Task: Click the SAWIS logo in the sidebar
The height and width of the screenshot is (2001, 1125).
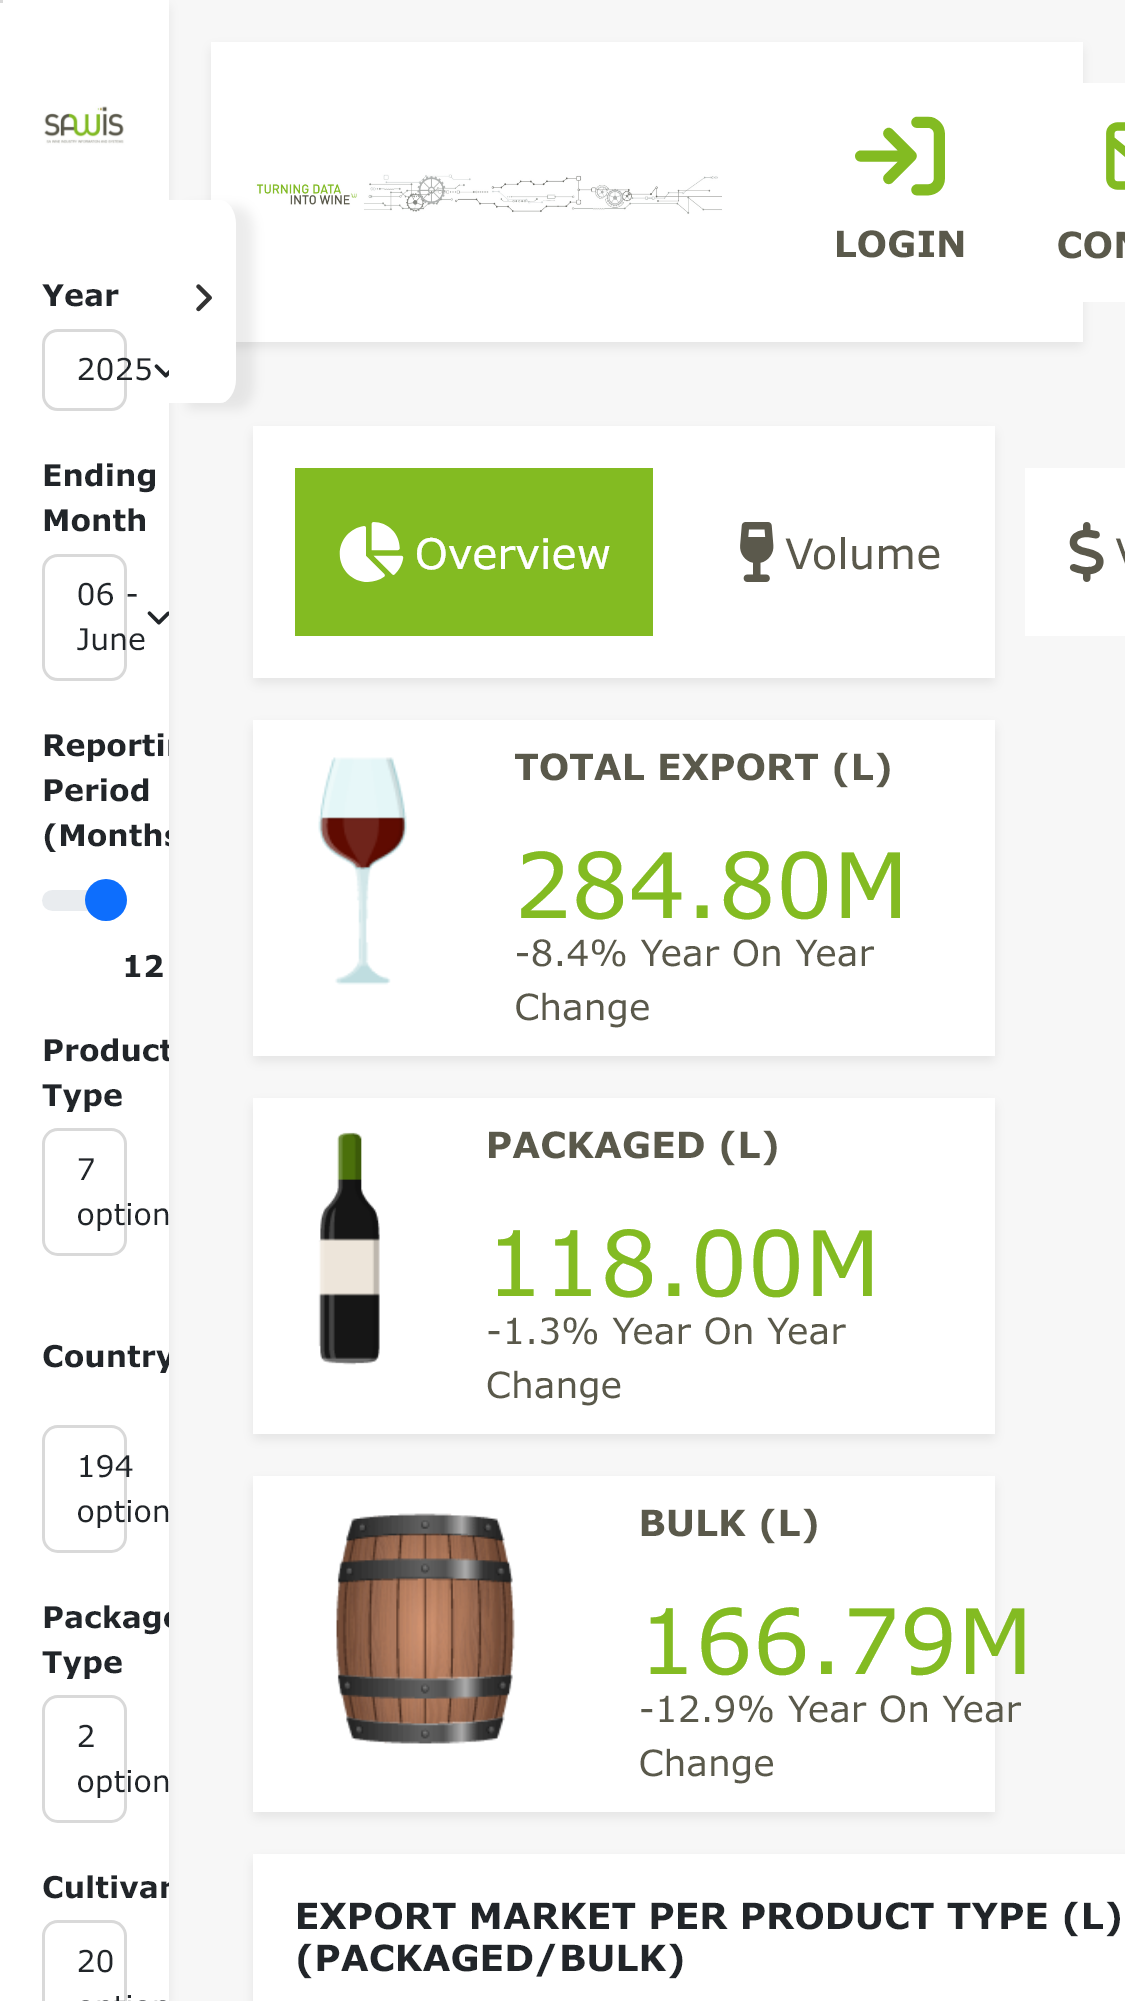Action: [84, 126]
